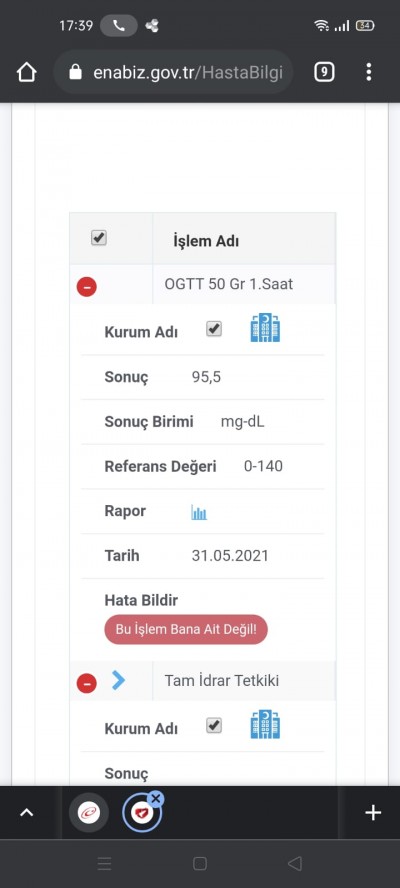This screenshot has height=888, width=400.
Task: Open the Rapor bar chart icon
Action: 199,512
